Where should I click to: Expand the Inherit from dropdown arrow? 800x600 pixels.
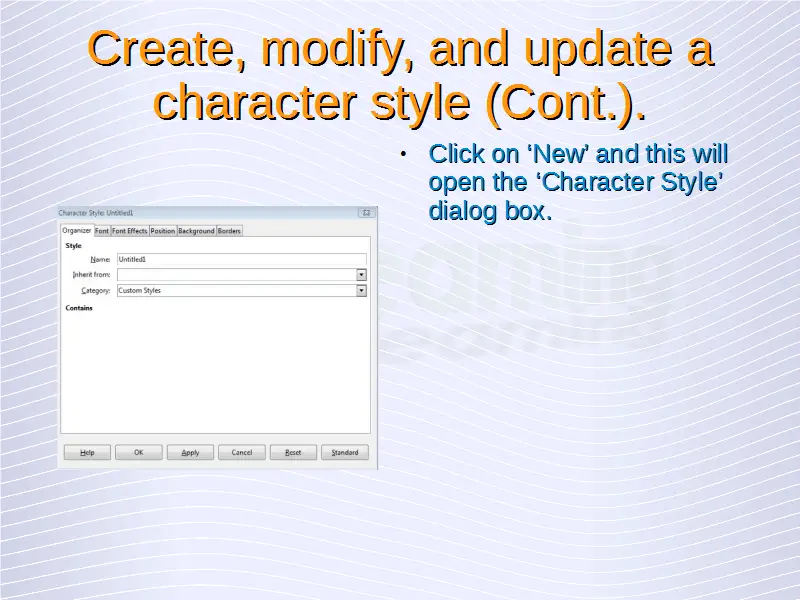[361, 274]
